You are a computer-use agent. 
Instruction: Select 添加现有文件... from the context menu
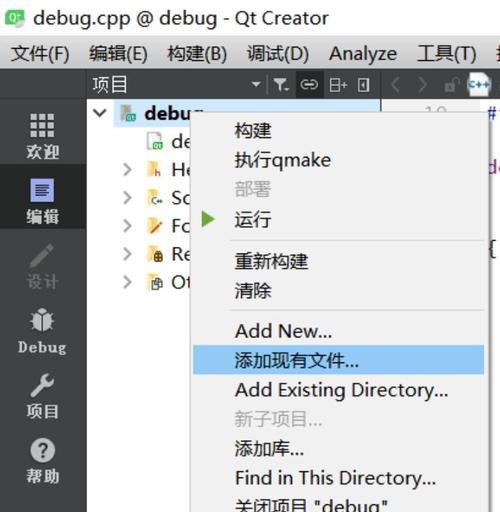coord(338,360)
